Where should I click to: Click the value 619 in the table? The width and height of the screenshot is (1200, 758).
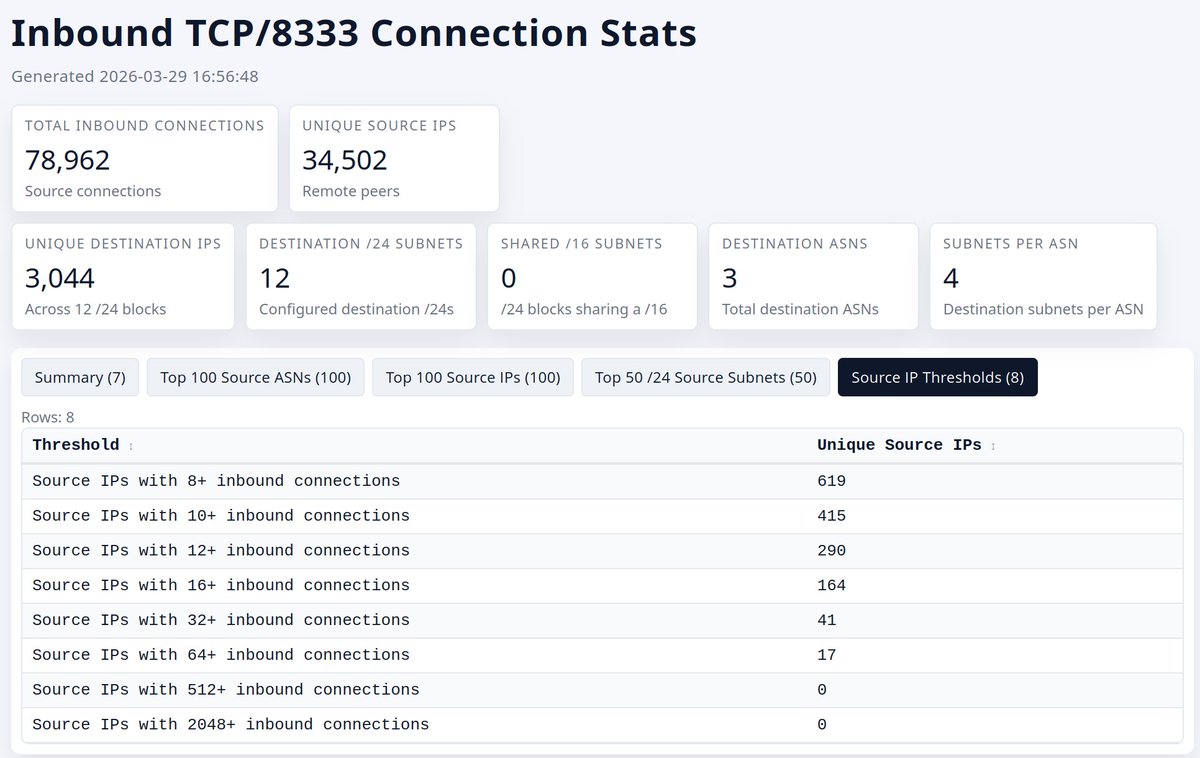831,481
